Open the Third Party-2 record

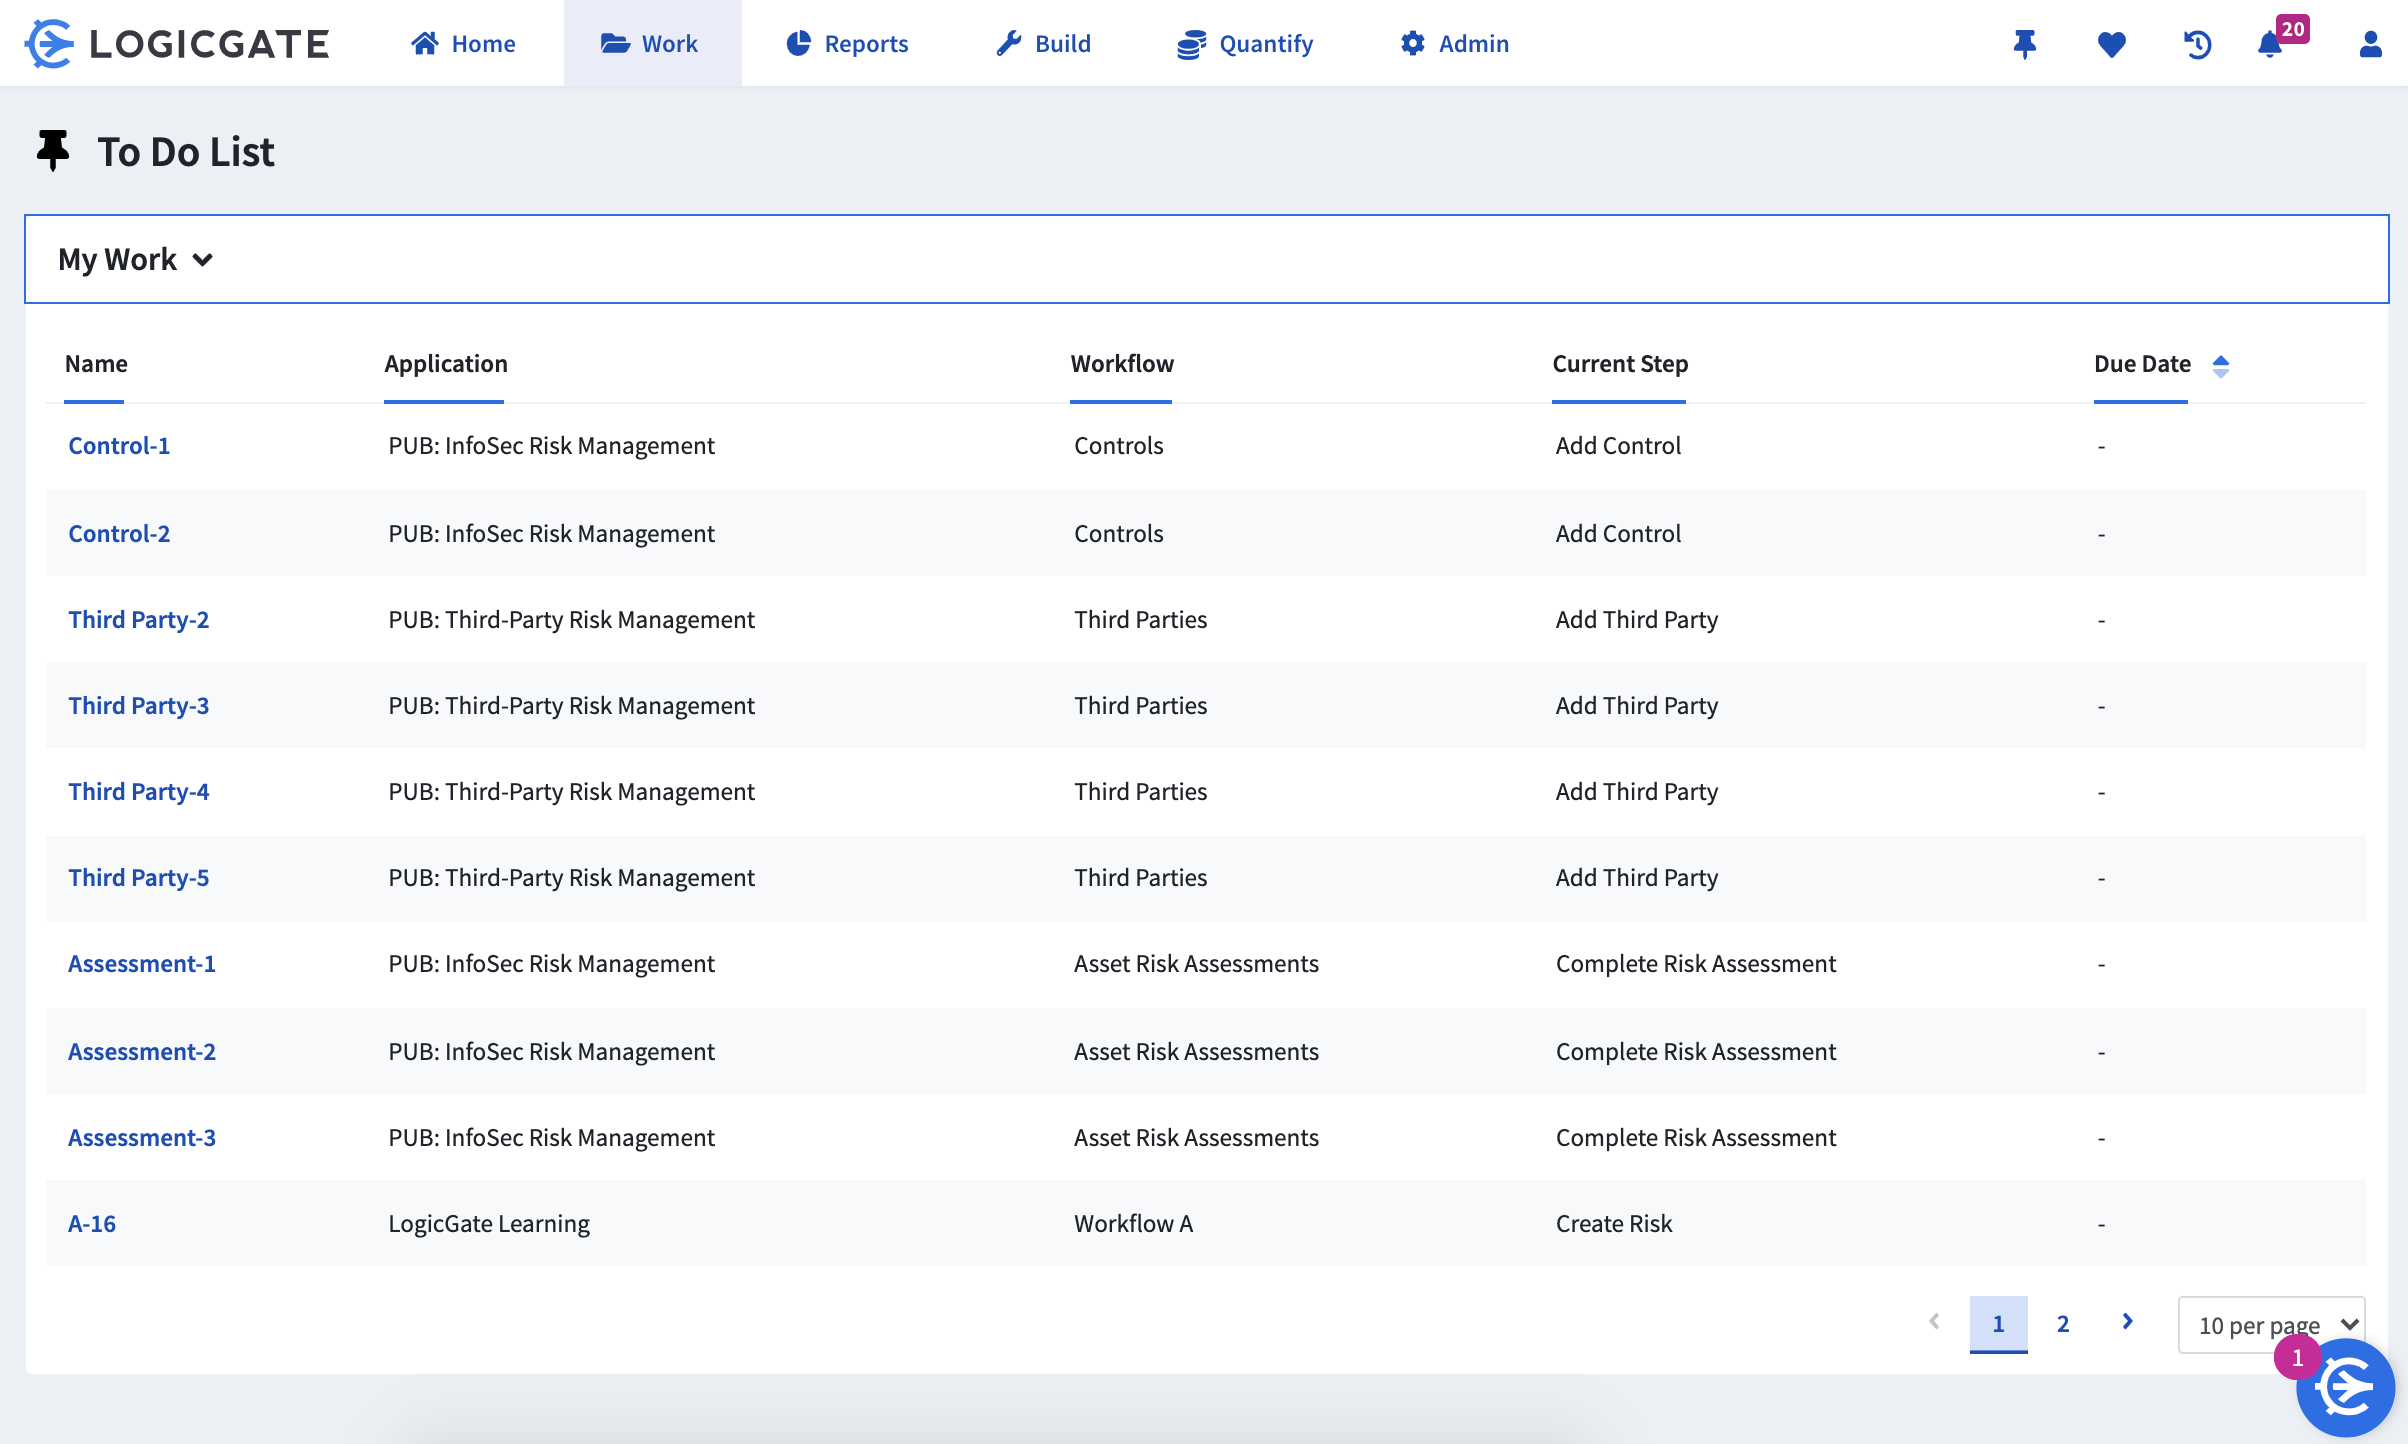coord(138,620)
